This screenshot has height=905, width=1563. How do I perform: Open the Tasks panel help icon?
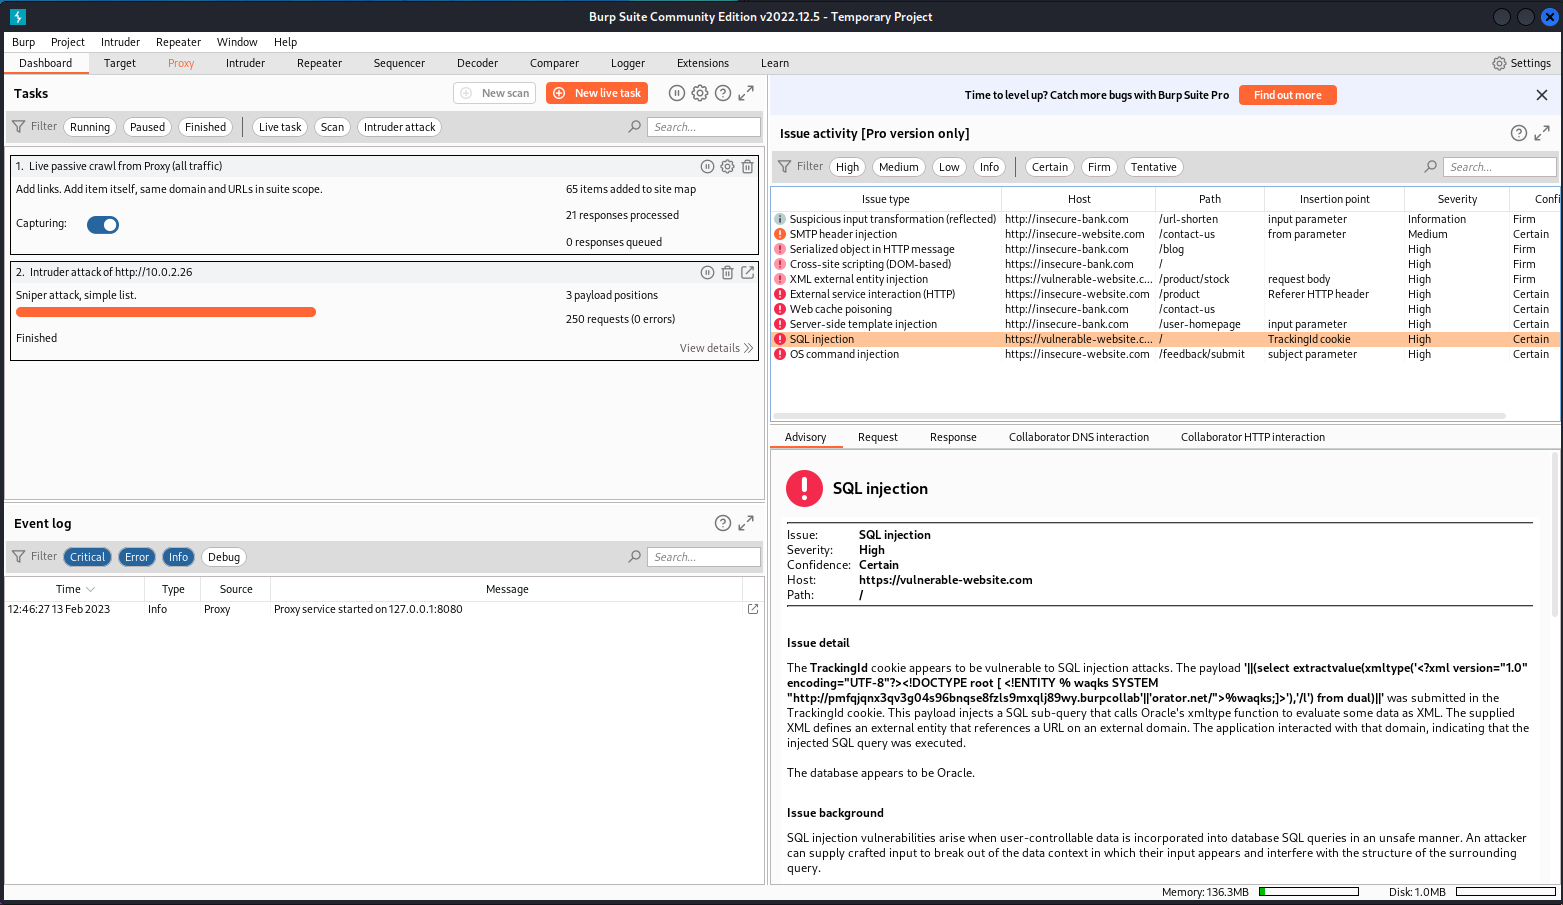(x=723, y=93)
